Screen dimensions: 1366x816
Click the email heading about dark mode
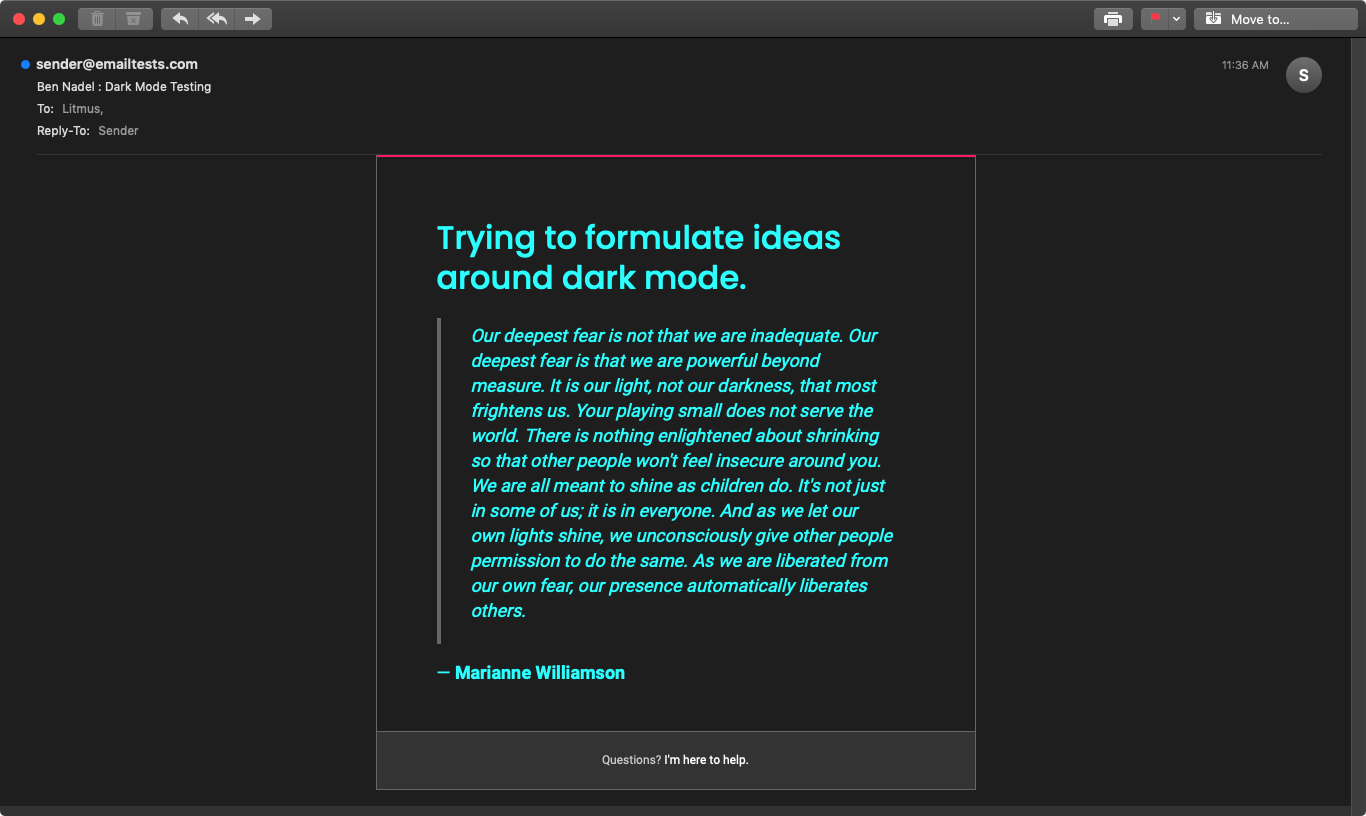638,257
